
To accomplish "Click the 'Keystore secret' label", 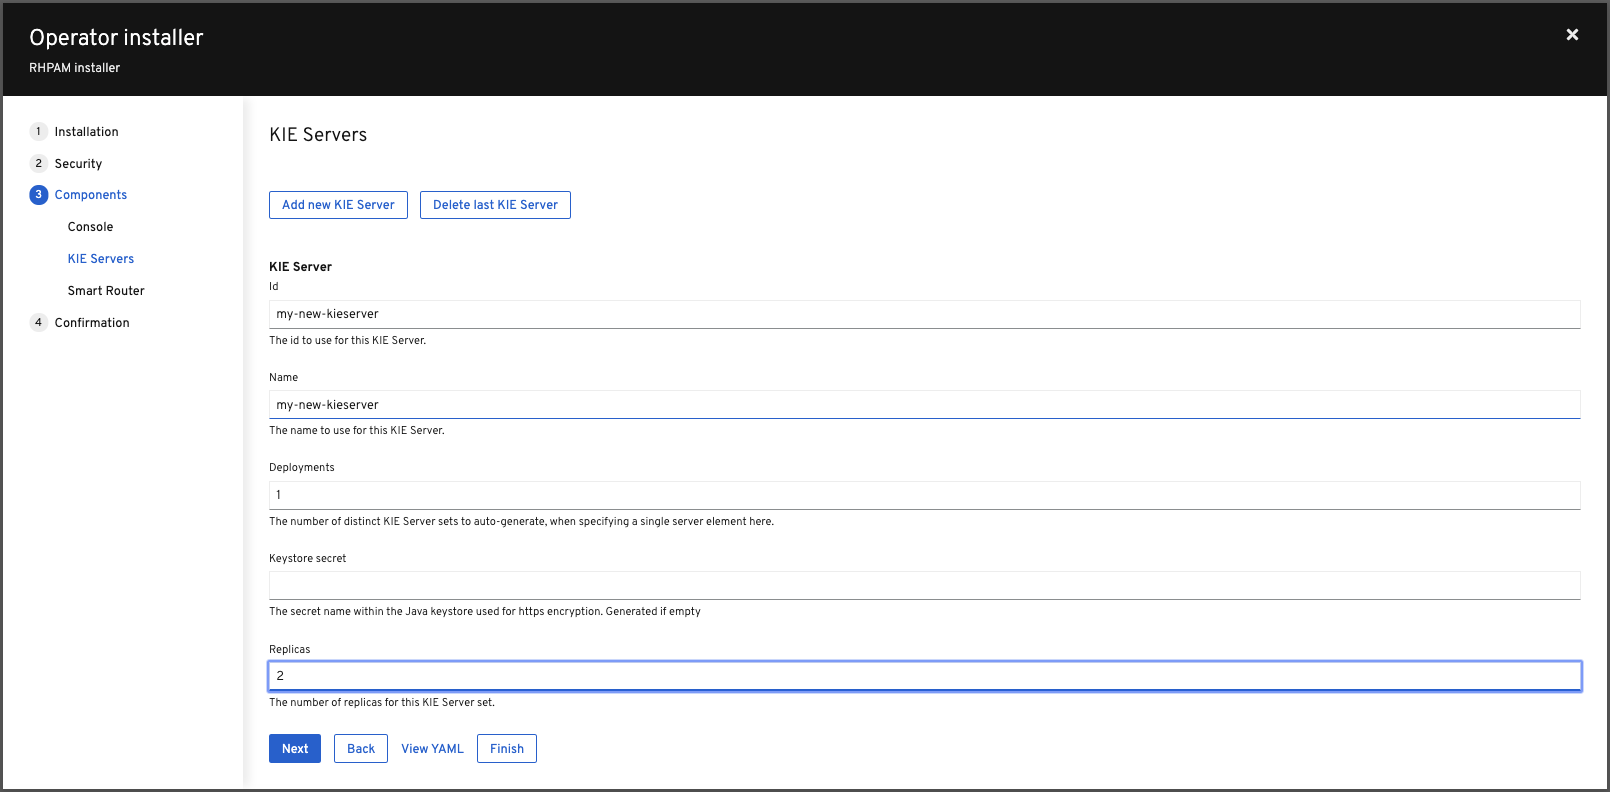I will [x=308, y=559].
